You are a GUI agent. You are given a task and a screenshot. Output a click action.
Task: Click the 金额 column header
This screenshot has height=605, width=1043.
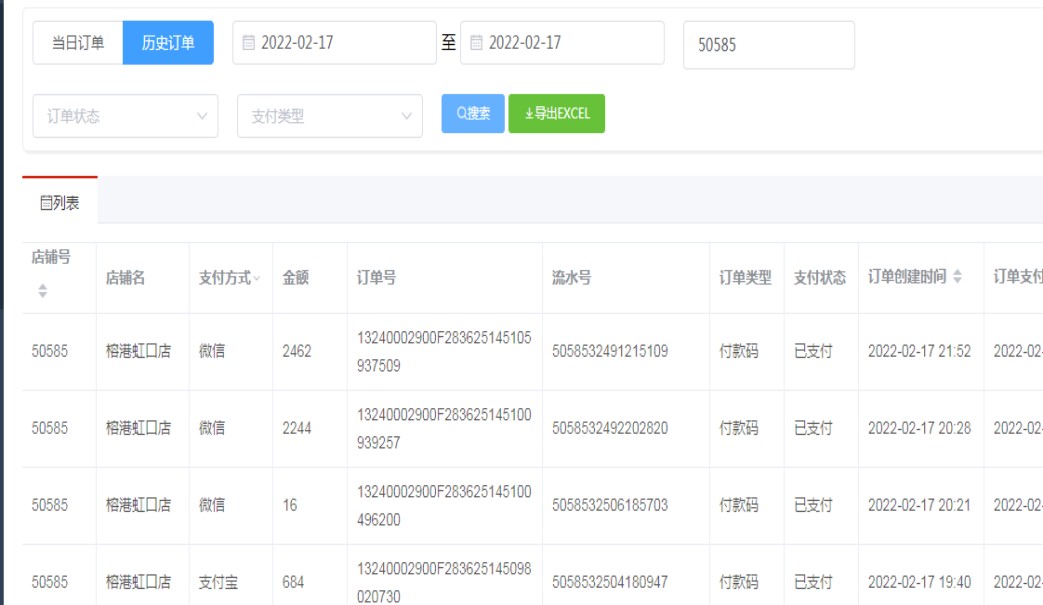pyautogui.click(x=296, y=278)
